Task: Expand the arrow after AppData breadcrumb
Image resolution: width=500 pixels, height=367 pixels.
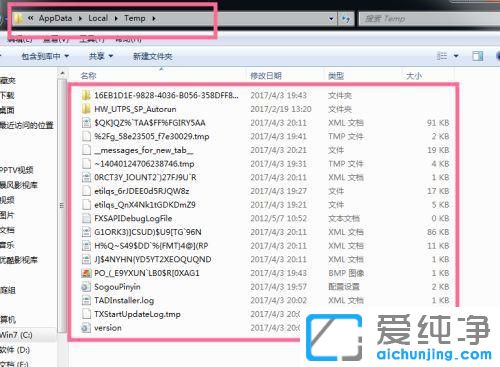Action: click(x=80, y=18)
